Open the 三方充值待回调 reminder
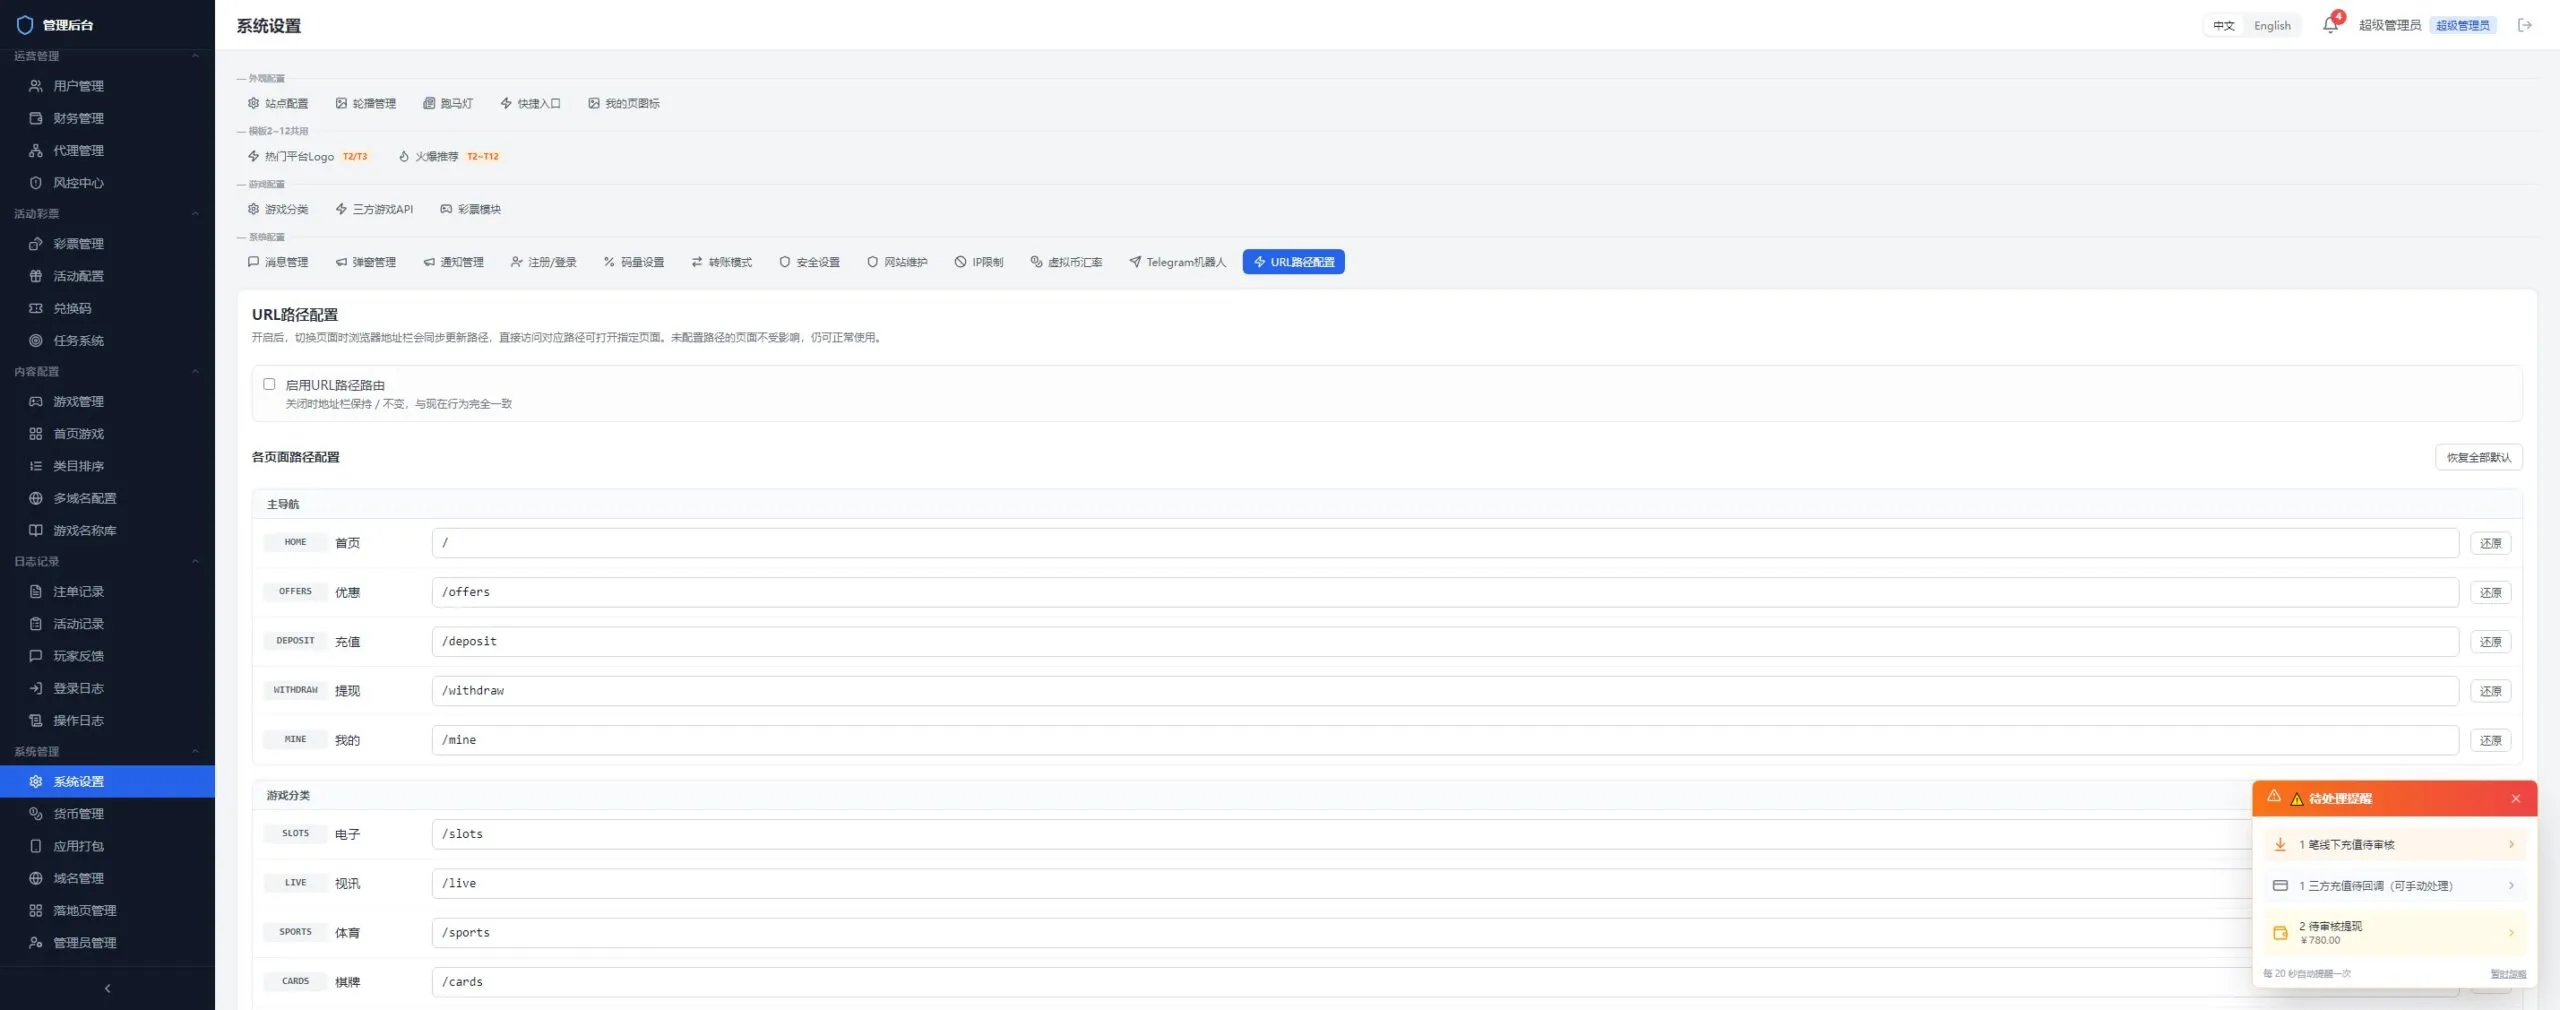2560x1010 pixels. 2394,886
